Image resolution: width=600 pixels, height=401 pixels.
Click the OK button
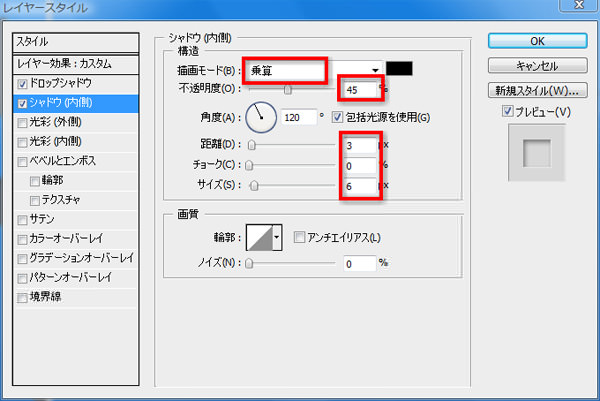(537, 41)
